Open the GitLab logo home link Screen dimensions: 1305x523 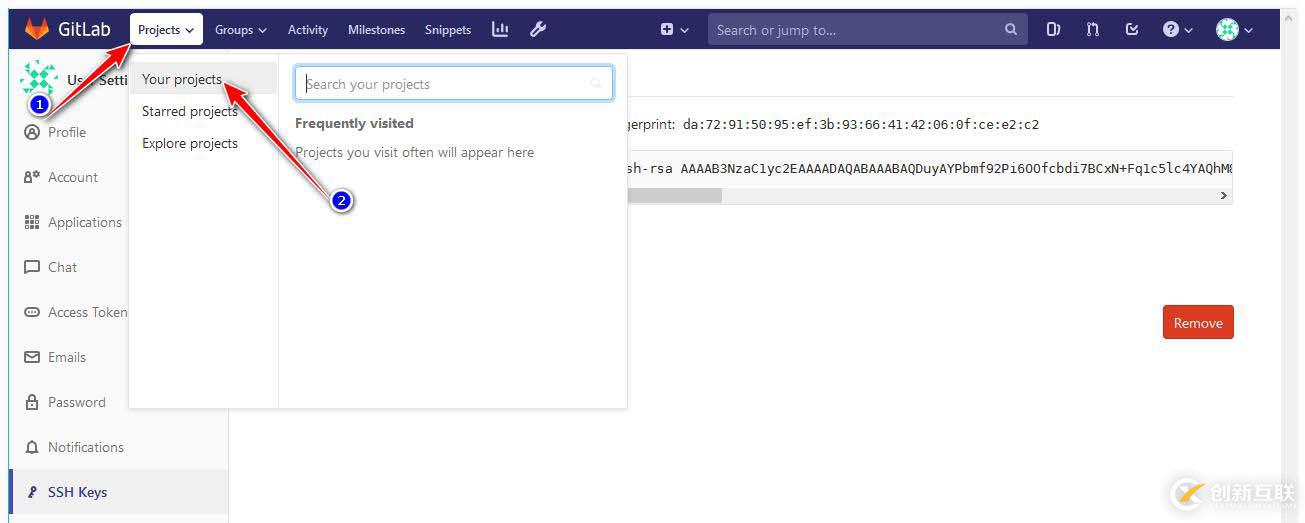(x=67, y=29)
